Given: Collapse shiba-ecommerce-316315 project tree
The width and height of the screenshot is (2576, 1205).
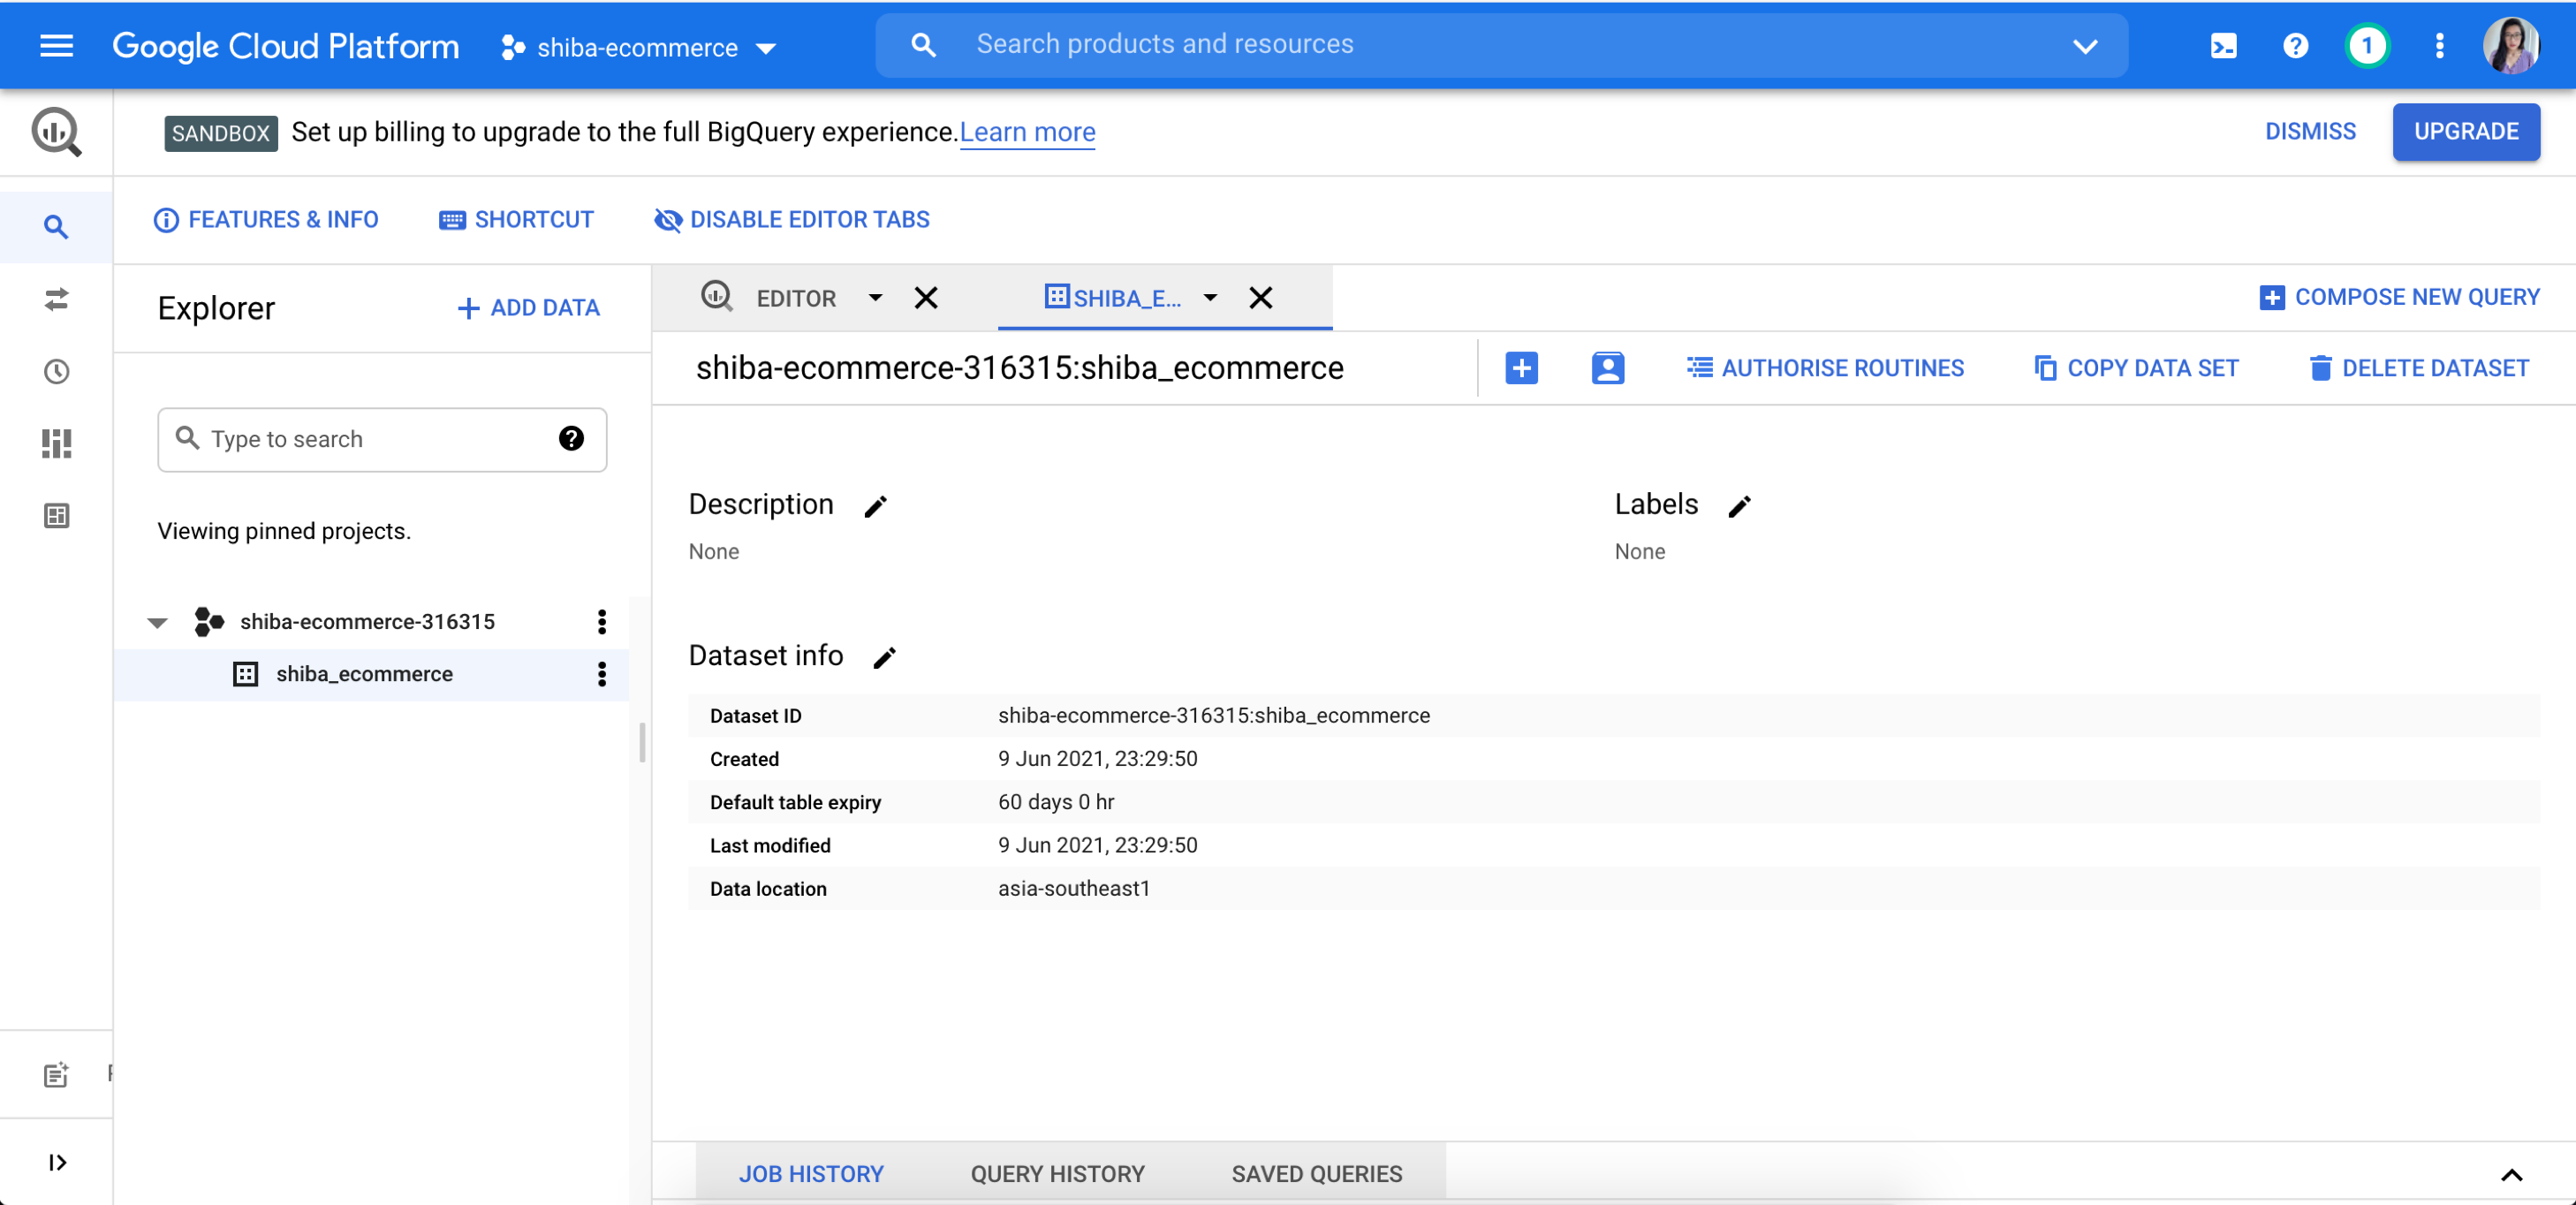Looking at the screenshot, I should pyautogui.click(x=157, y=622).
